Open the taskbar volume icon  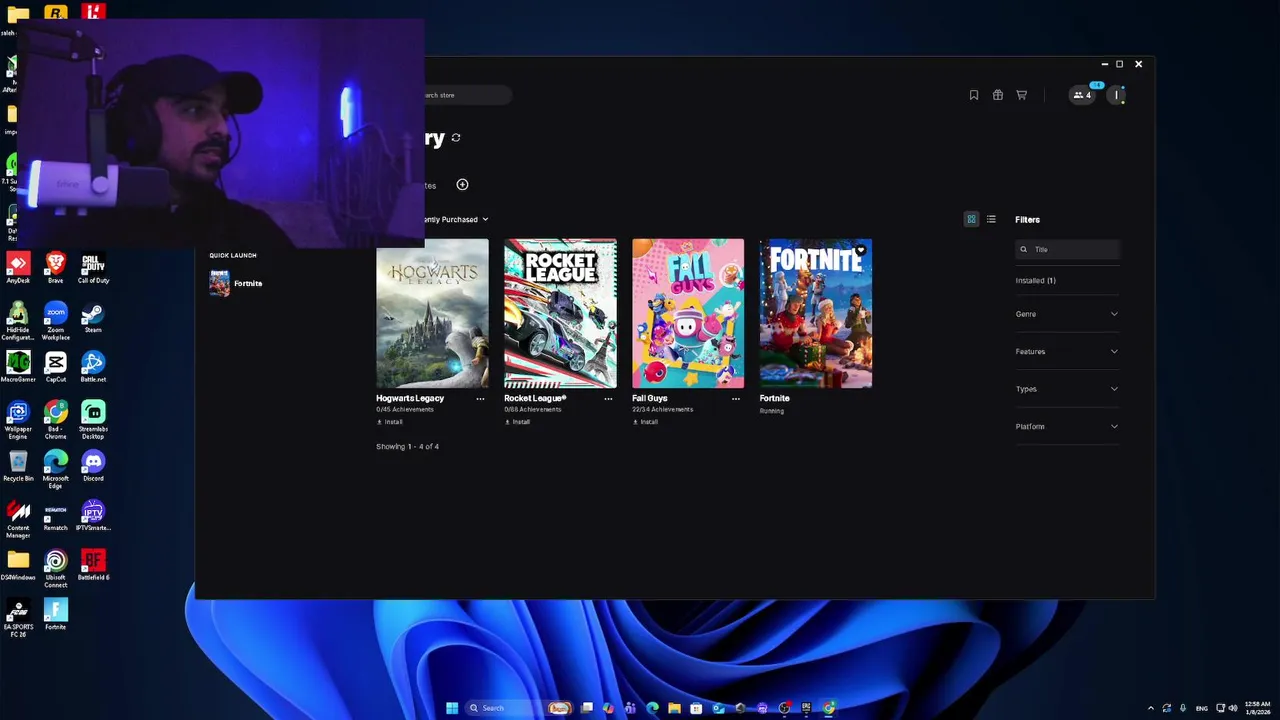tap(1232, 708)
